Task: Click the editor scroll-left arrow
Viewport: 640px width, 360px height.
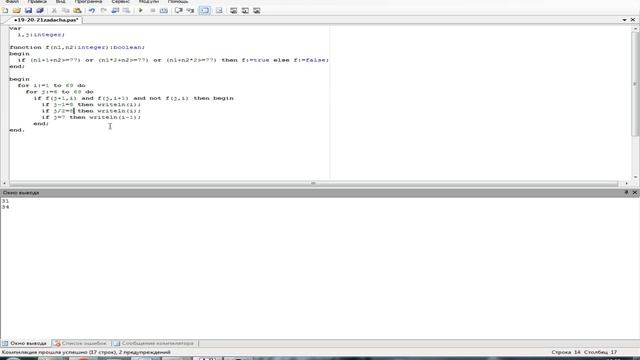Action: pyautogui.click(x=4, y=183)
